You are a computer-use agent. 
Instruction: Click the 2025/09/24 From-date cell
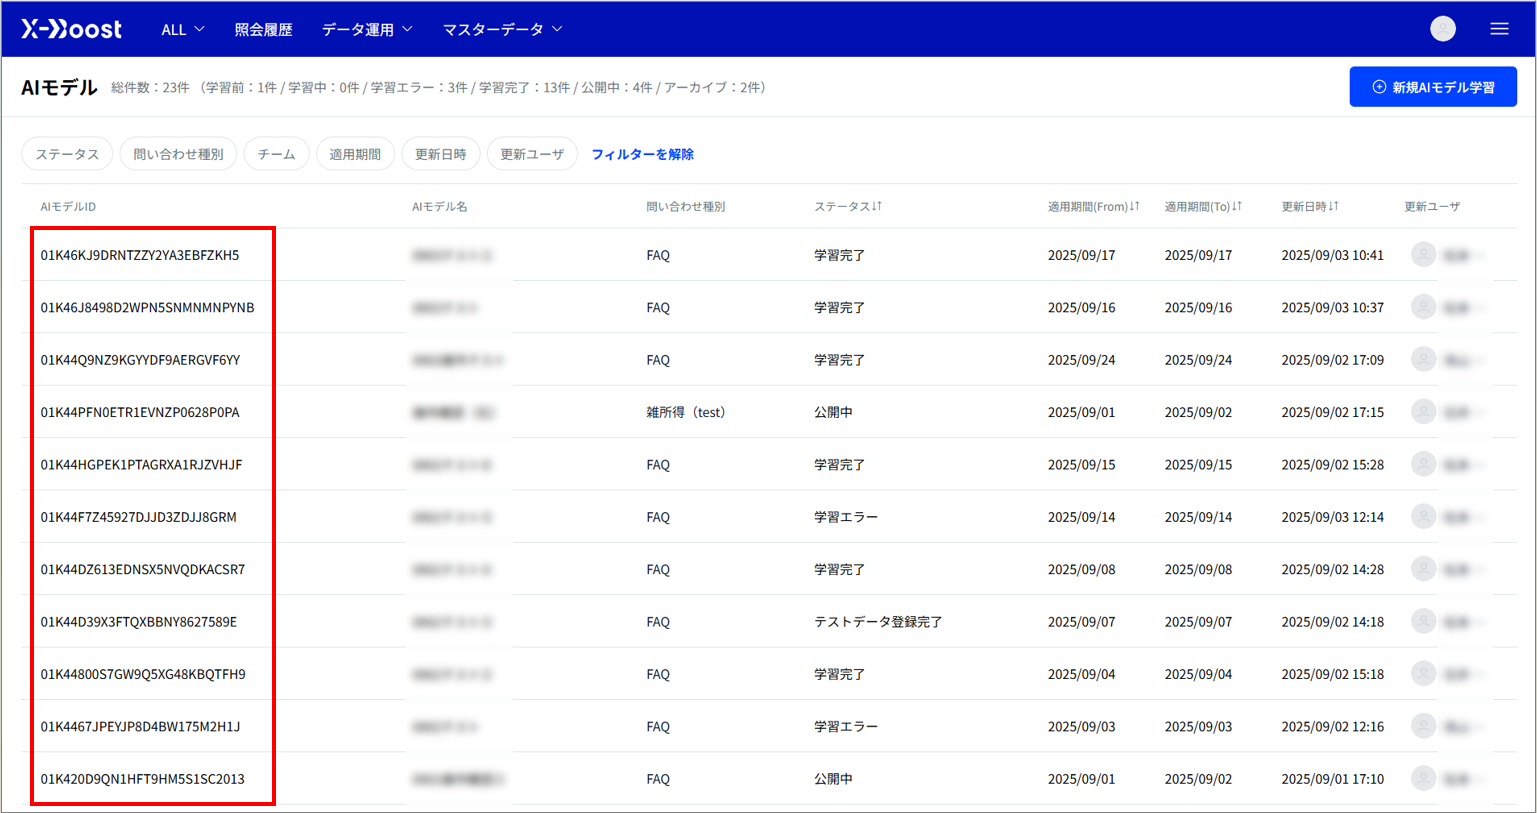pyautogui.click(x=1081, y=360)
